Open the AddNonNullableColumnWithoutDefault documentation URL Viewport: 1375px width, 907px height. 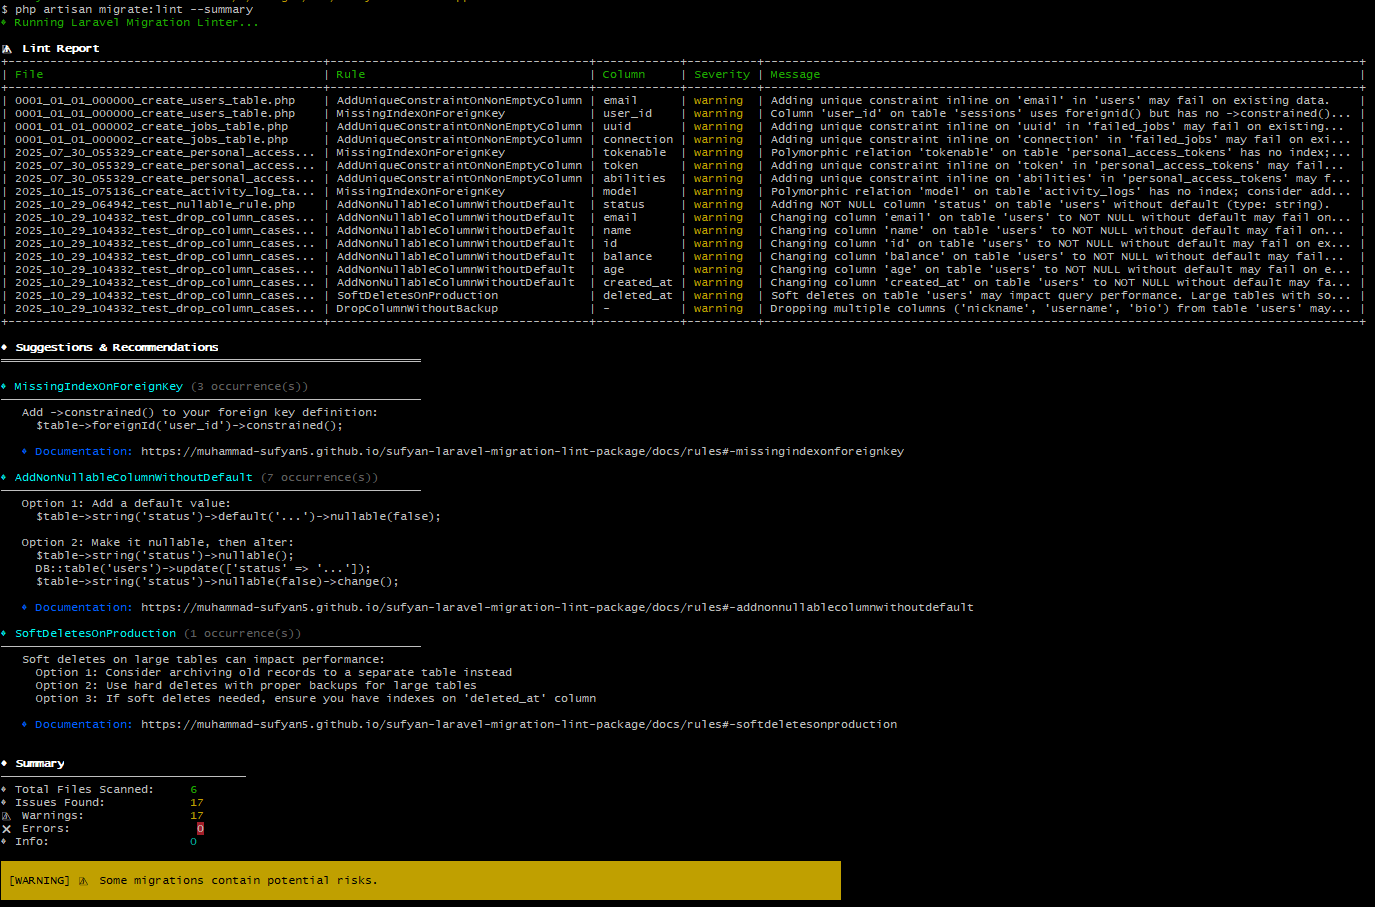tap(557, 608)
